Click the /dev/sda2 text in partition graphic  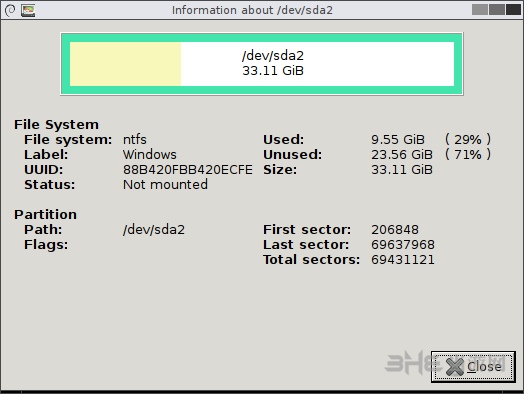tap(273, 55)
